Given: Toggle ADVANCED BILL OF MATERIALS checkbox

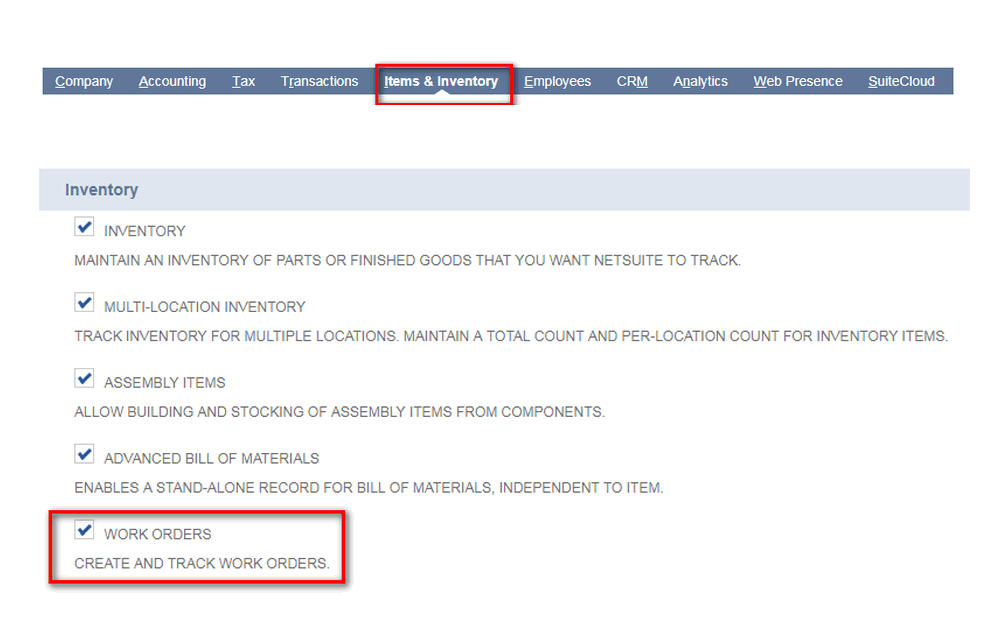Looking at the screenshot, I should (x=84, y=454).
